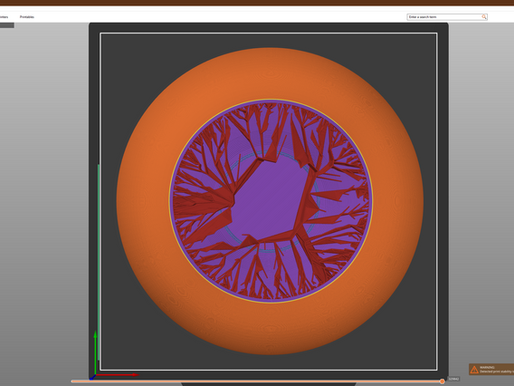Click the print stability warning notification
Image resolution: width=514 pixels, height=386 pixels.
[491, 369]
